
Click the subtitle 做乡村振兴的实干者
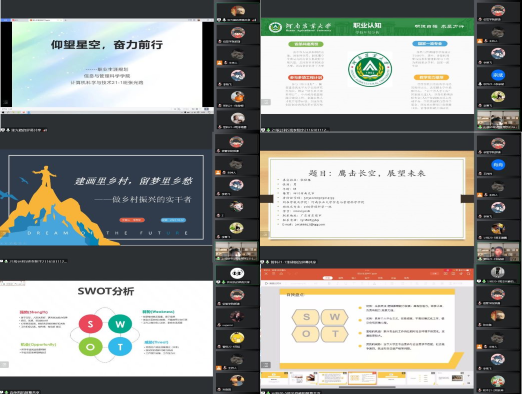(152, 199)
